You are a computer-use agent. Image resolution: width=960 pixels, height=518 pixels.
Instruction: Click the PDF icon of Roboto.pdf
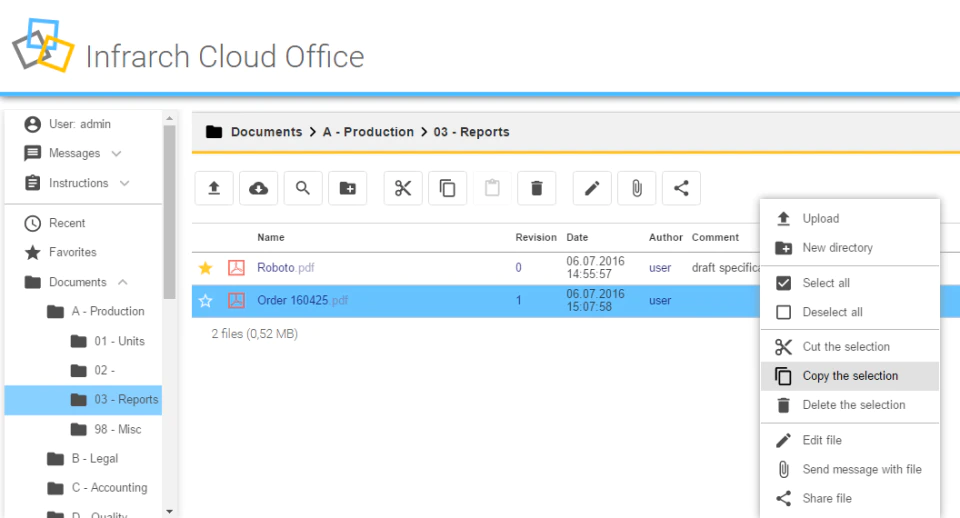click(236, 268)
